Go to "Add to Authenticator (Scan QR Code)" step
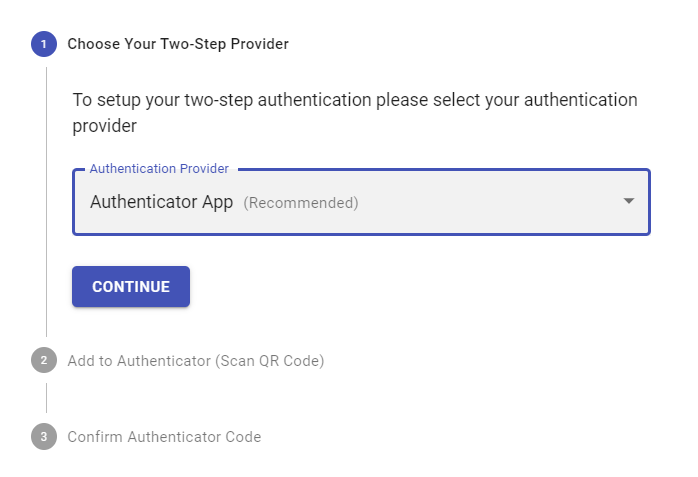Screen dimensions: 698x477 (x=195, y=361)
